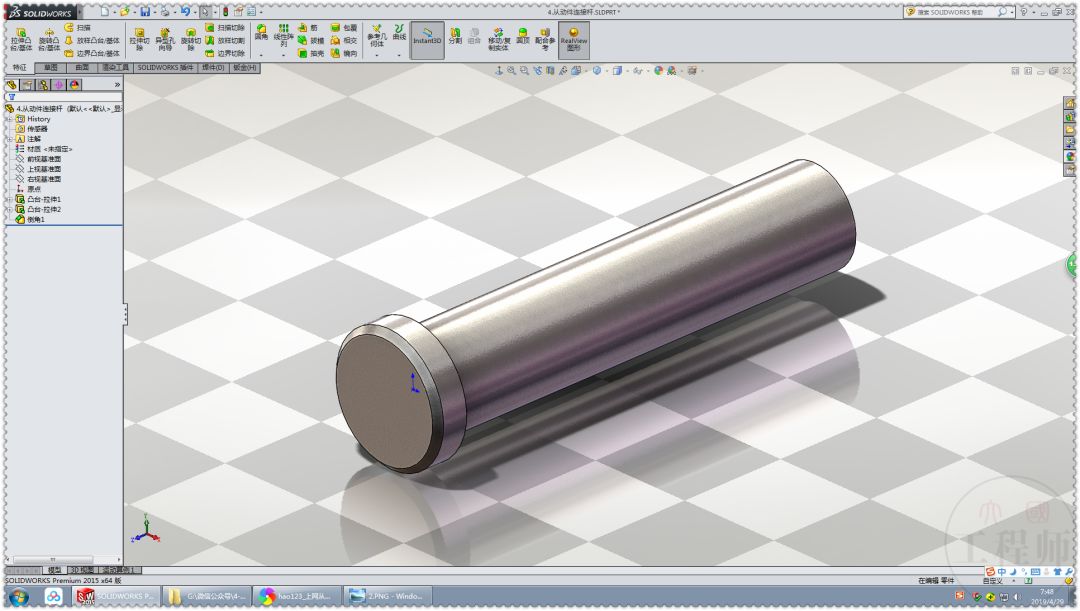Screen dimensions: 1080x611
Task: Click the Save document icon
Action: 145,10
